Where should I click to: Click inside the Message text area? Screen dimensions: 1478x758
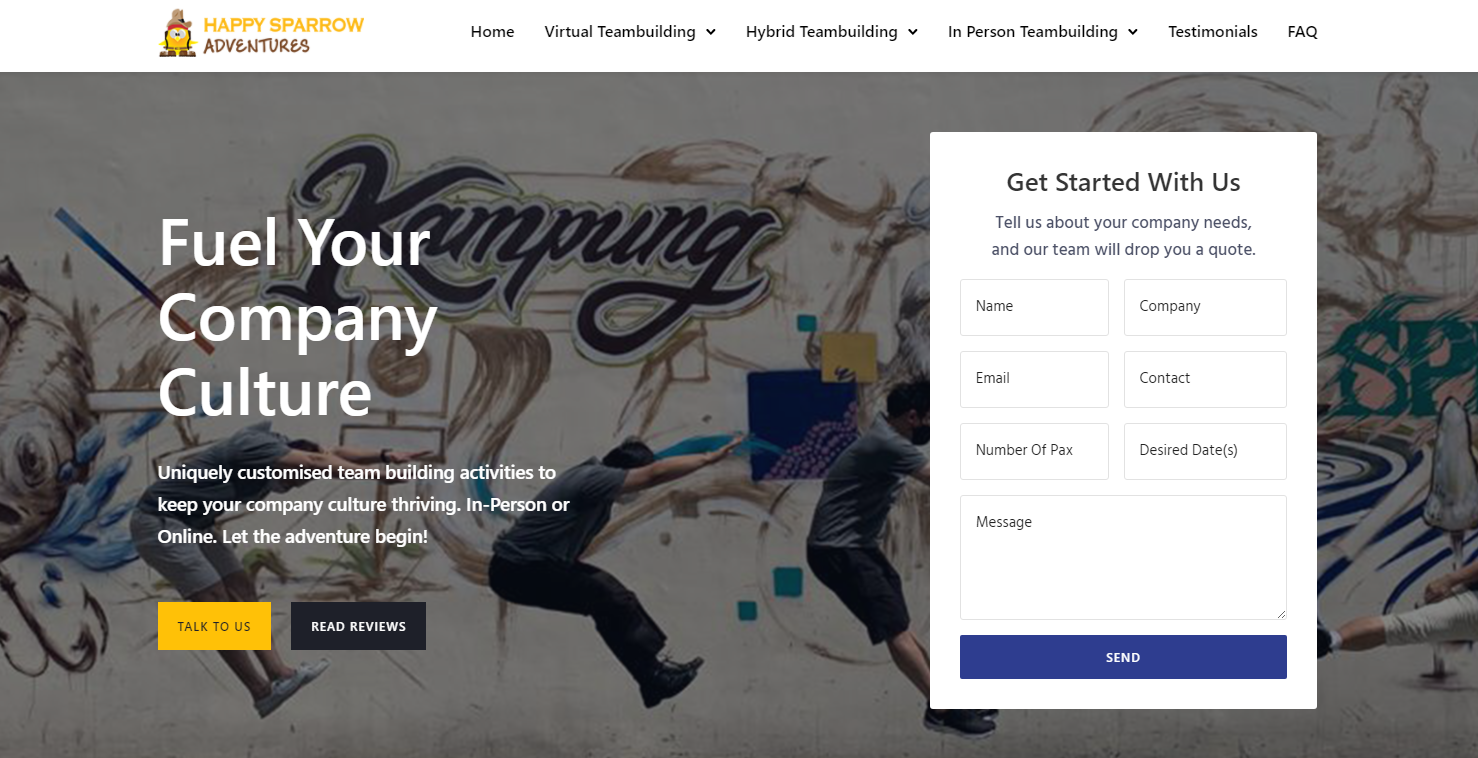point(1123,557)
